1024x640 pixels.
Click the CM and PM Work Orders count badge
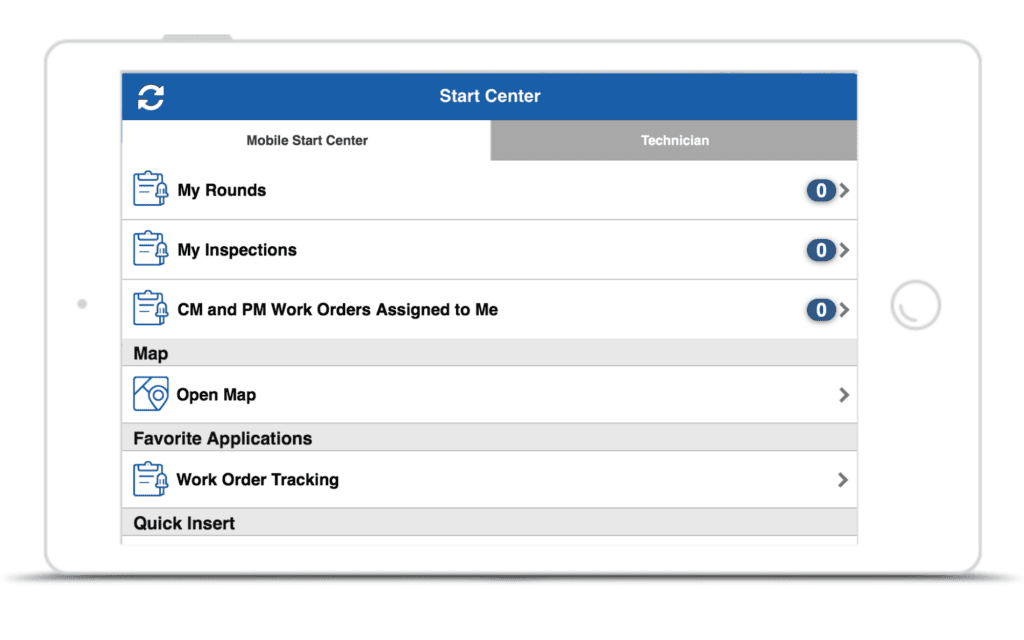pyautogui.click(x=821, y=310)
